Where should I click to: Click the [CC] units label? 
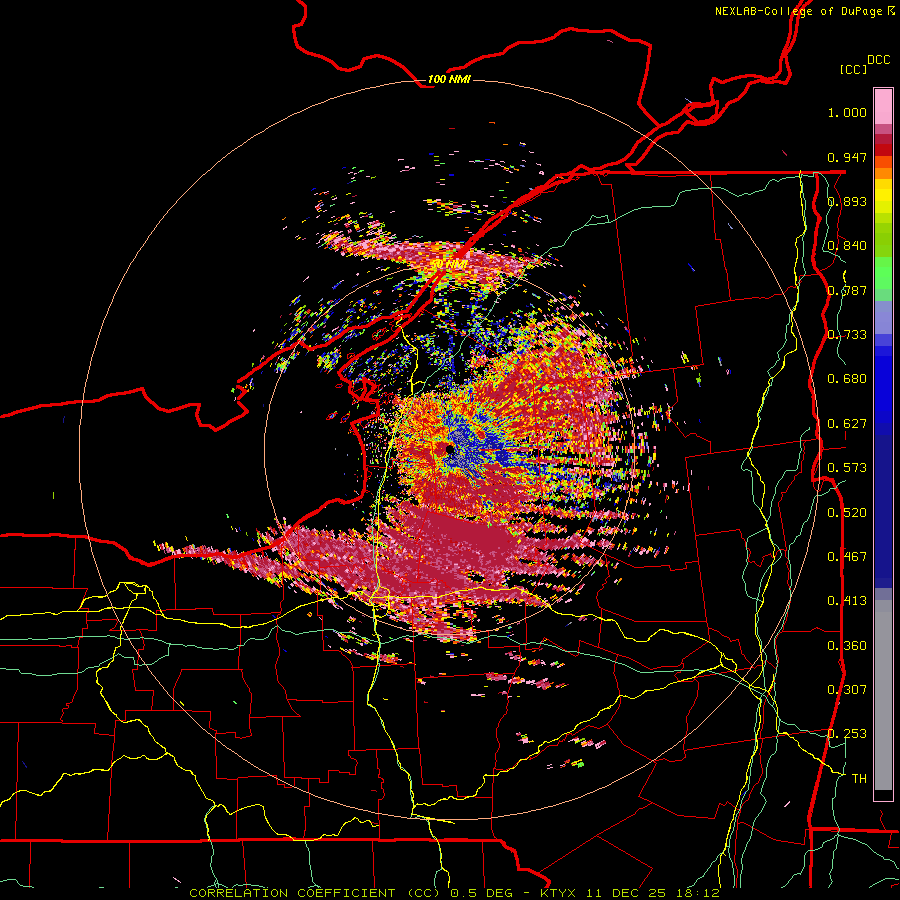854,69
